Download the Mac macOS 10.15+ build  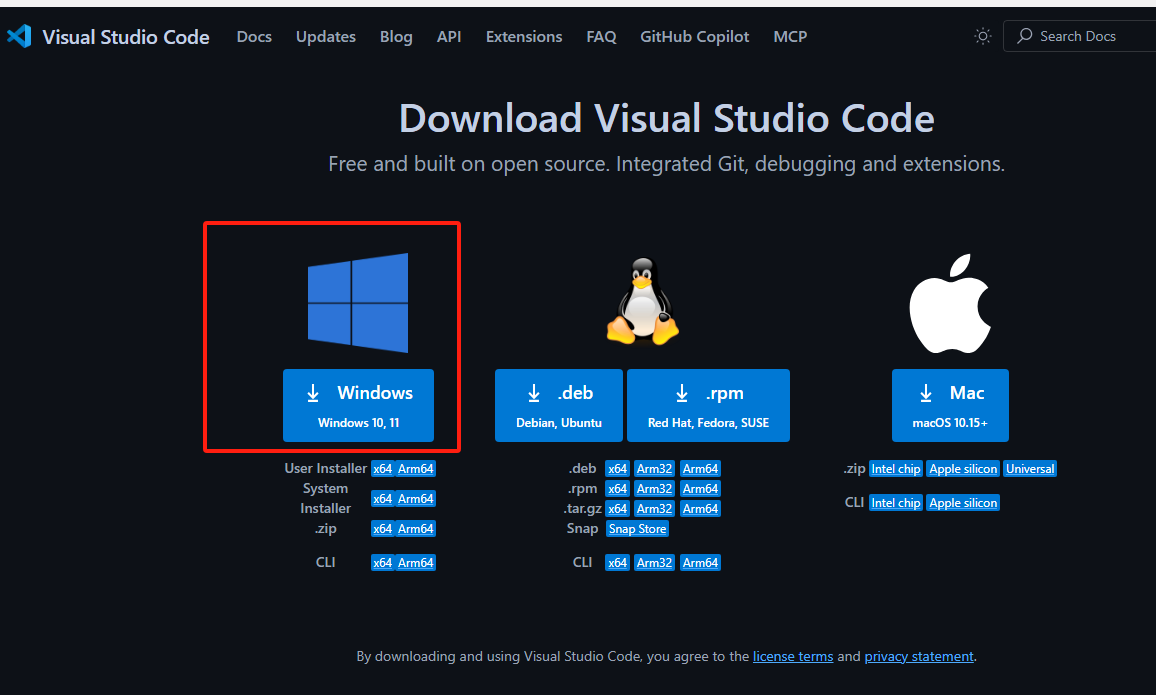coord(950,405)
